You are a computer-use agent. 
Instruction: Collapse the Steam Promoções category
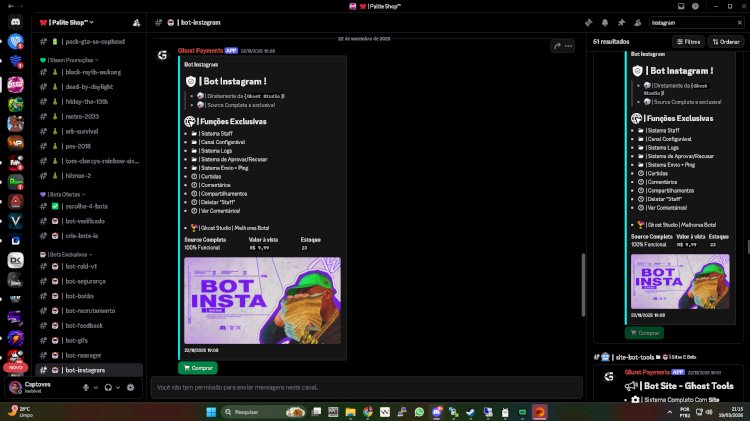[x=69, y=60]
